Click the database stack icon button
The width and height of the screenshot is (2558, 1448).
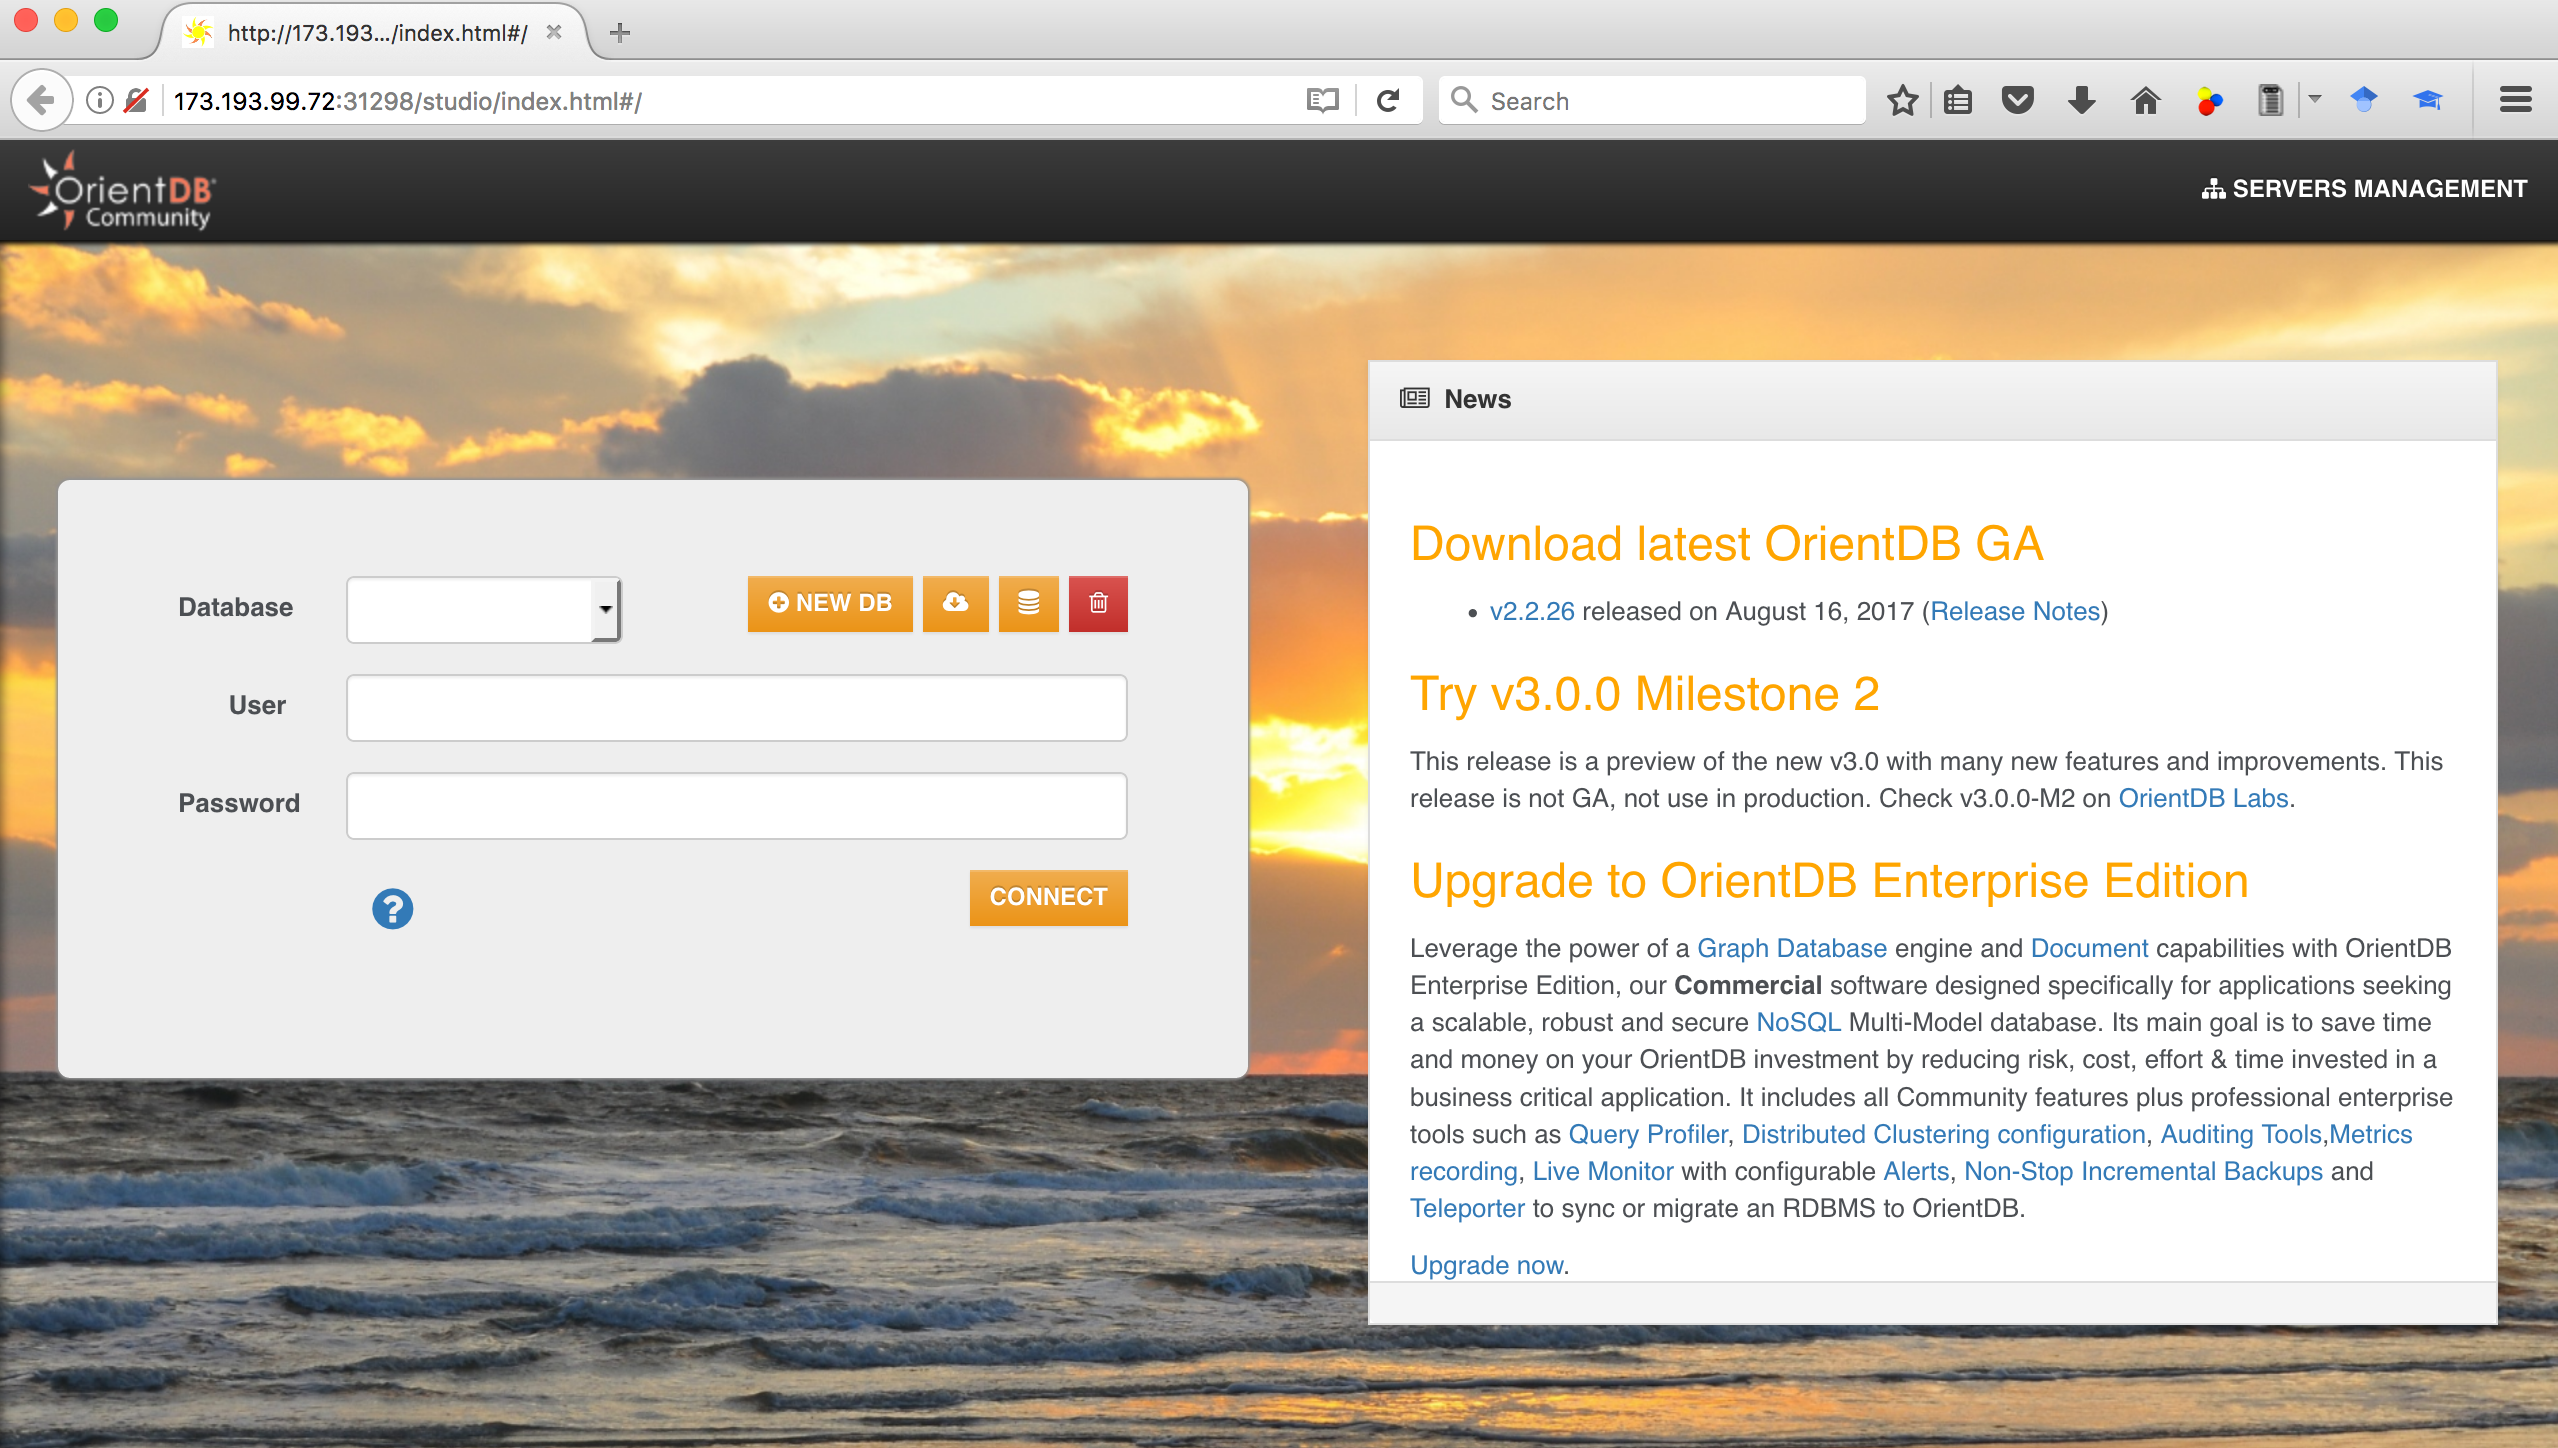1028,603
